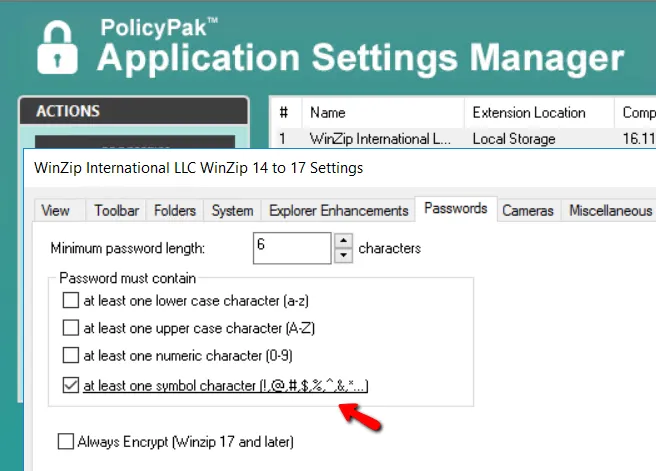
Task: Switch to the Cameras tab
Action: 528,210
